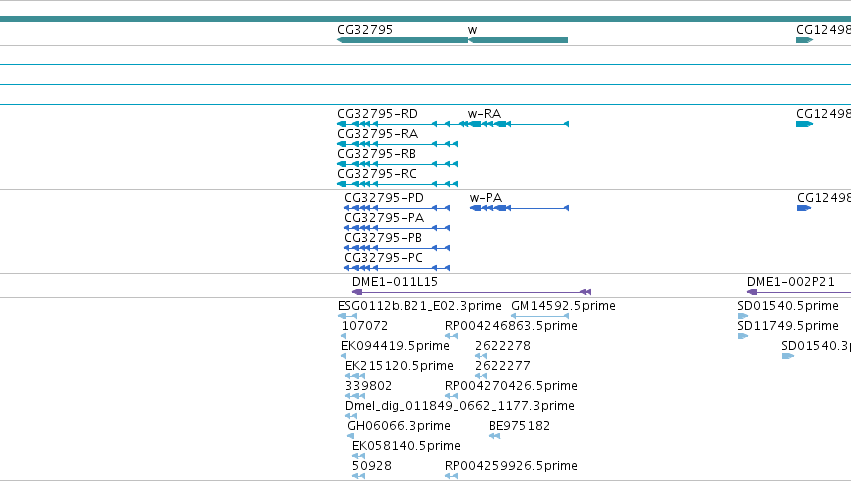Click the GH06066.3prime EST feature
851x481 pixels.
351,436
